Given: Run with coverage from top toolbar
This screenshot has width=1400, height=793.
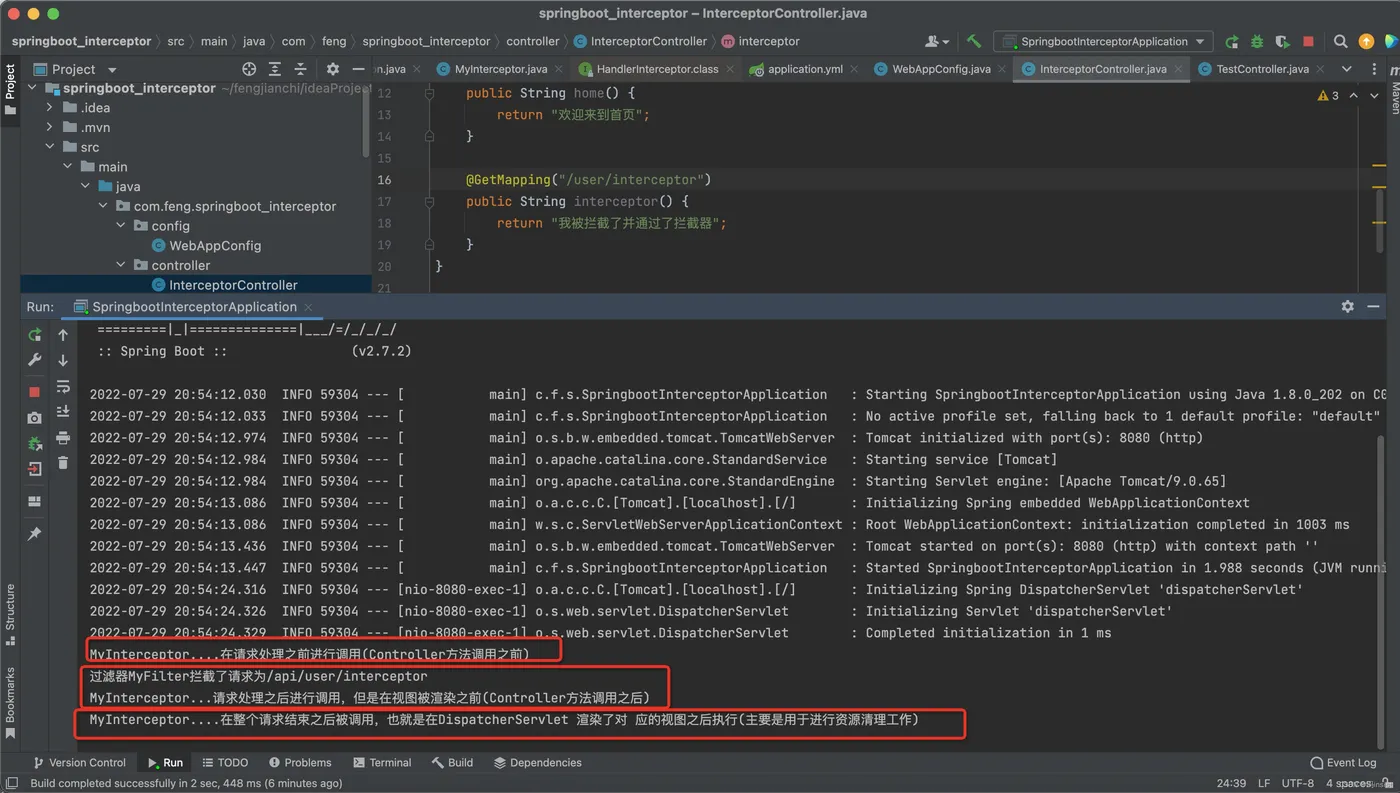Looking at the screenshot, I should 1282,41.
